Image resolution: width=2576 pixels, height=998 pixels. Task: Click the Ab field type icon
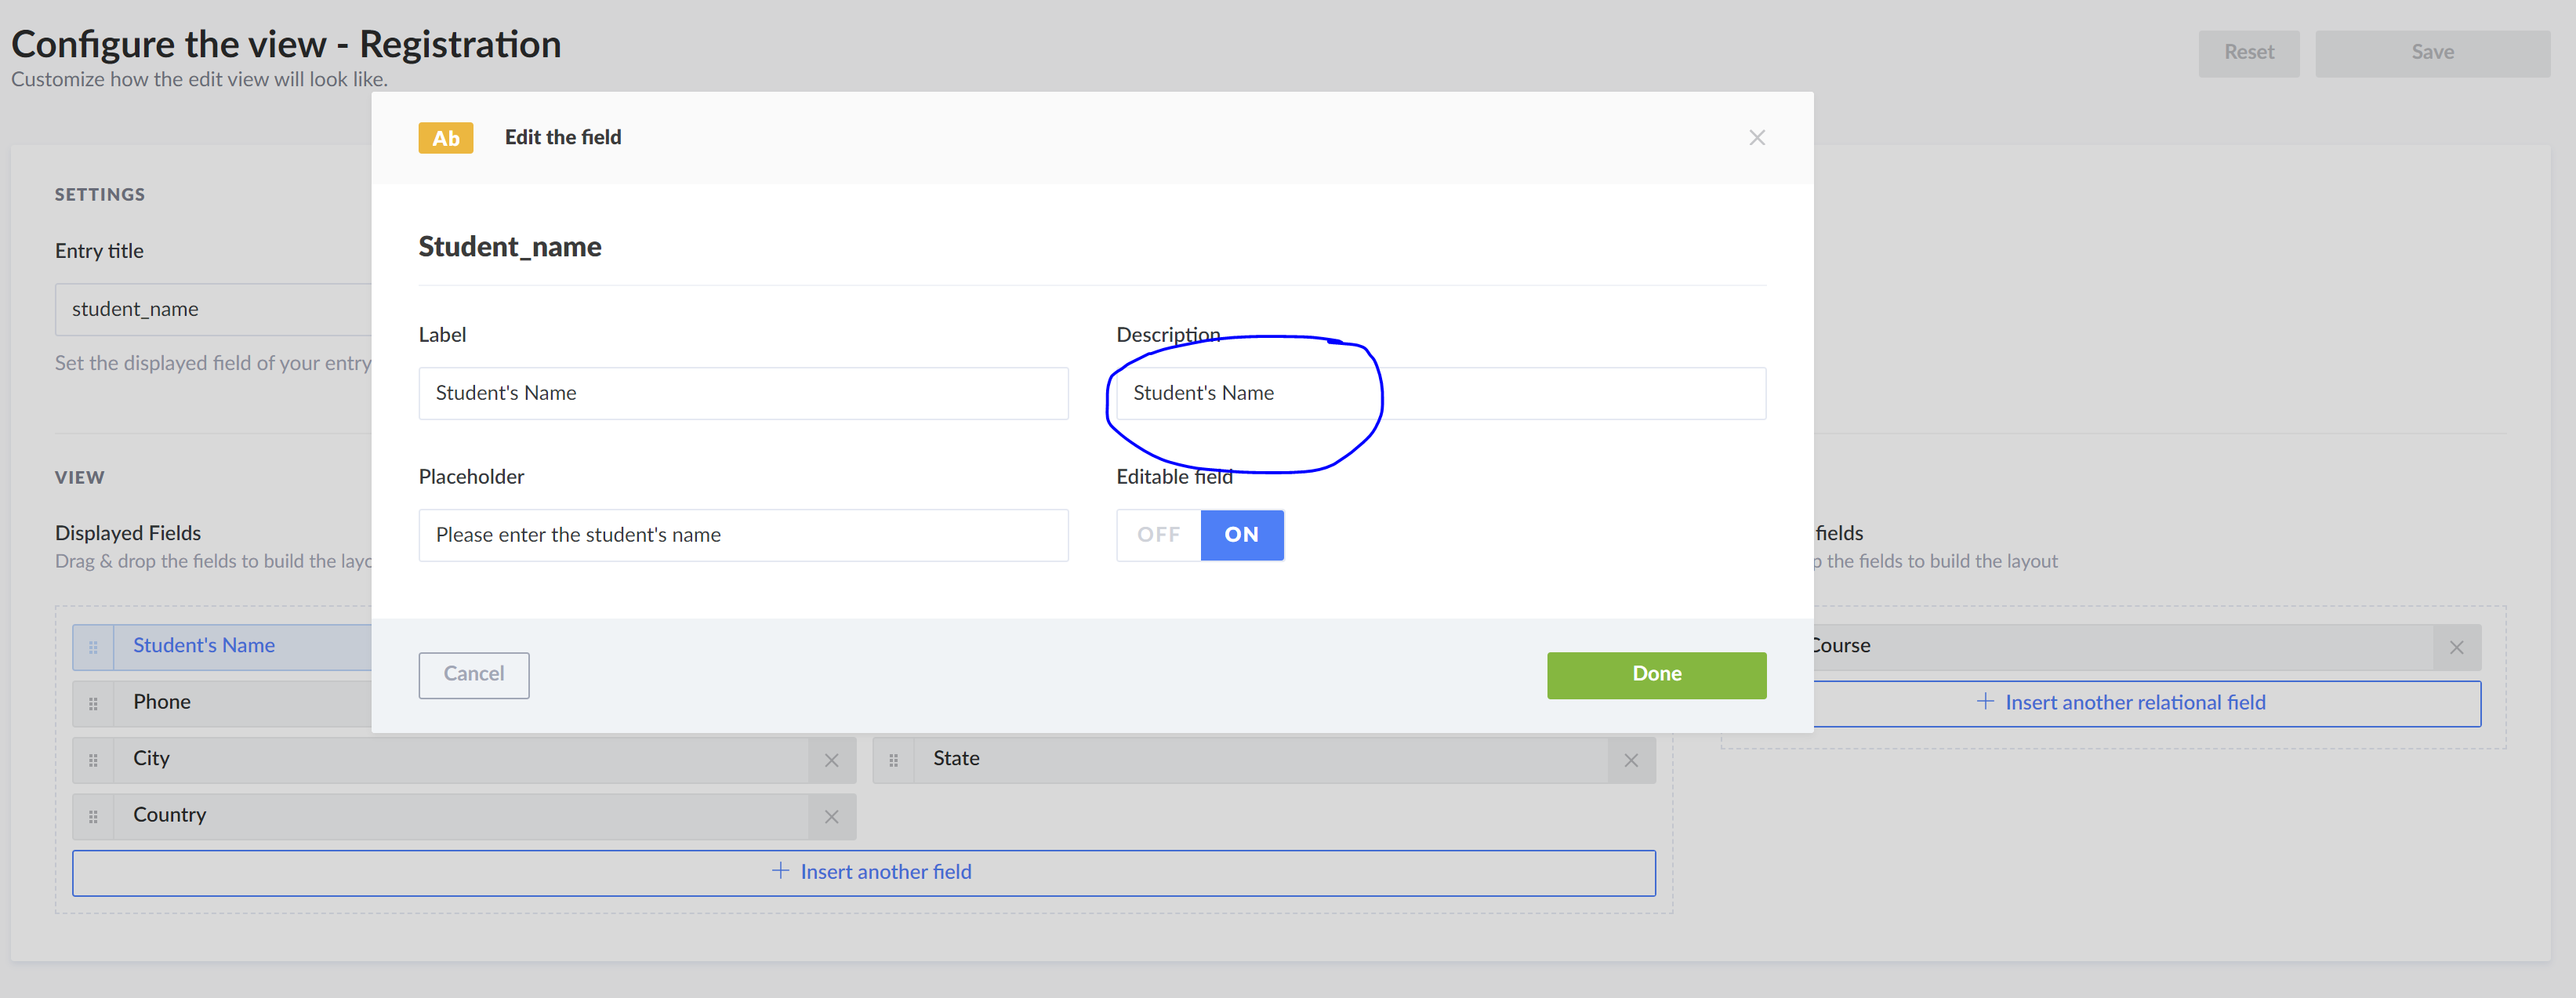tap(445, 138)
